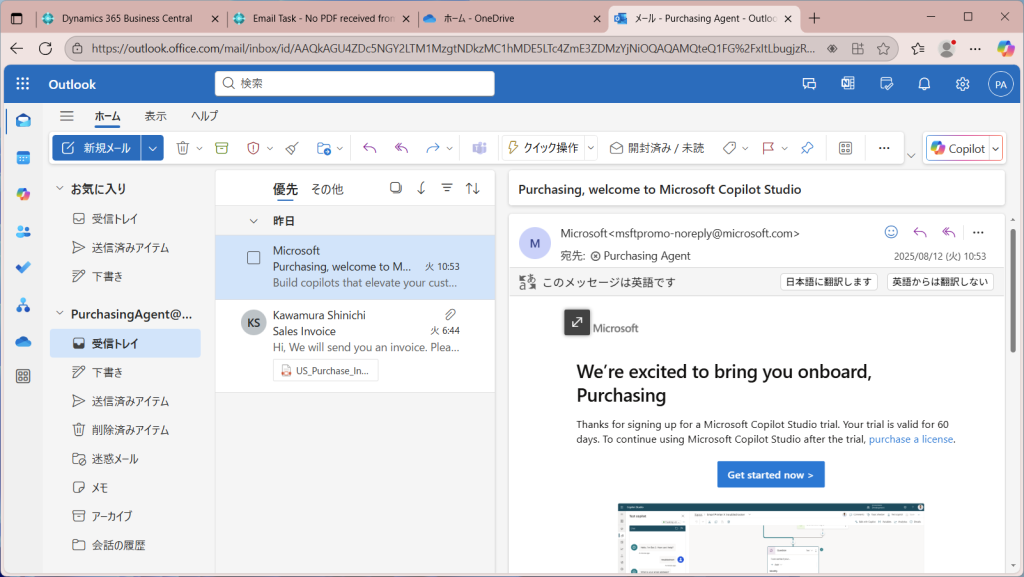Toggle read/unread for the message
This screenshot has height=577, width=1024.
coord(657,148)
